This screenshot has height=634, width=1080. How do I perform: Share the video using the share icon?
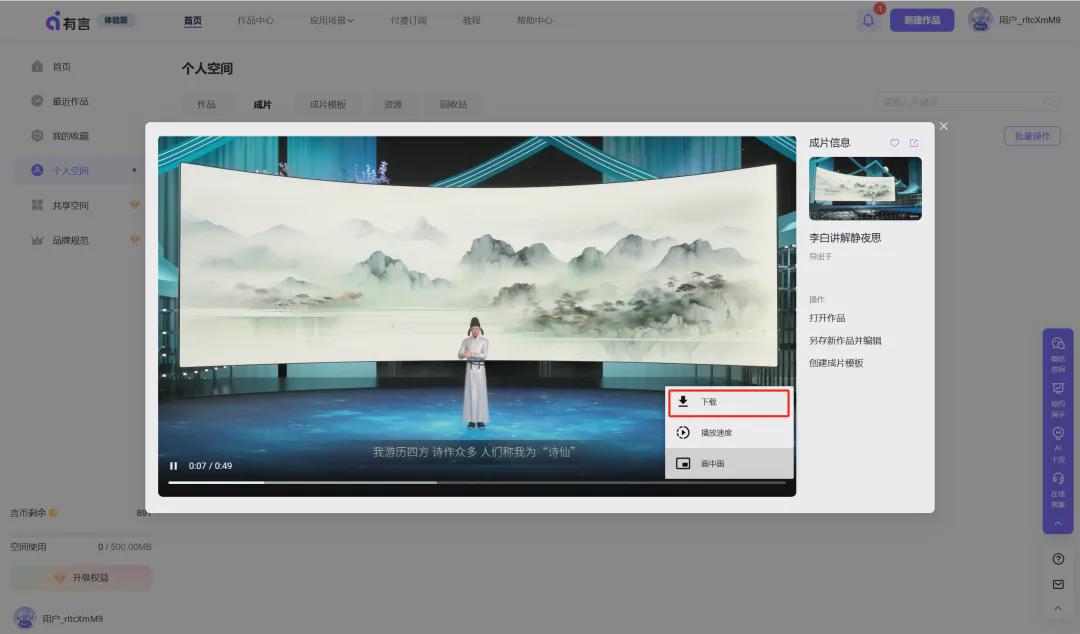[913, 142]
